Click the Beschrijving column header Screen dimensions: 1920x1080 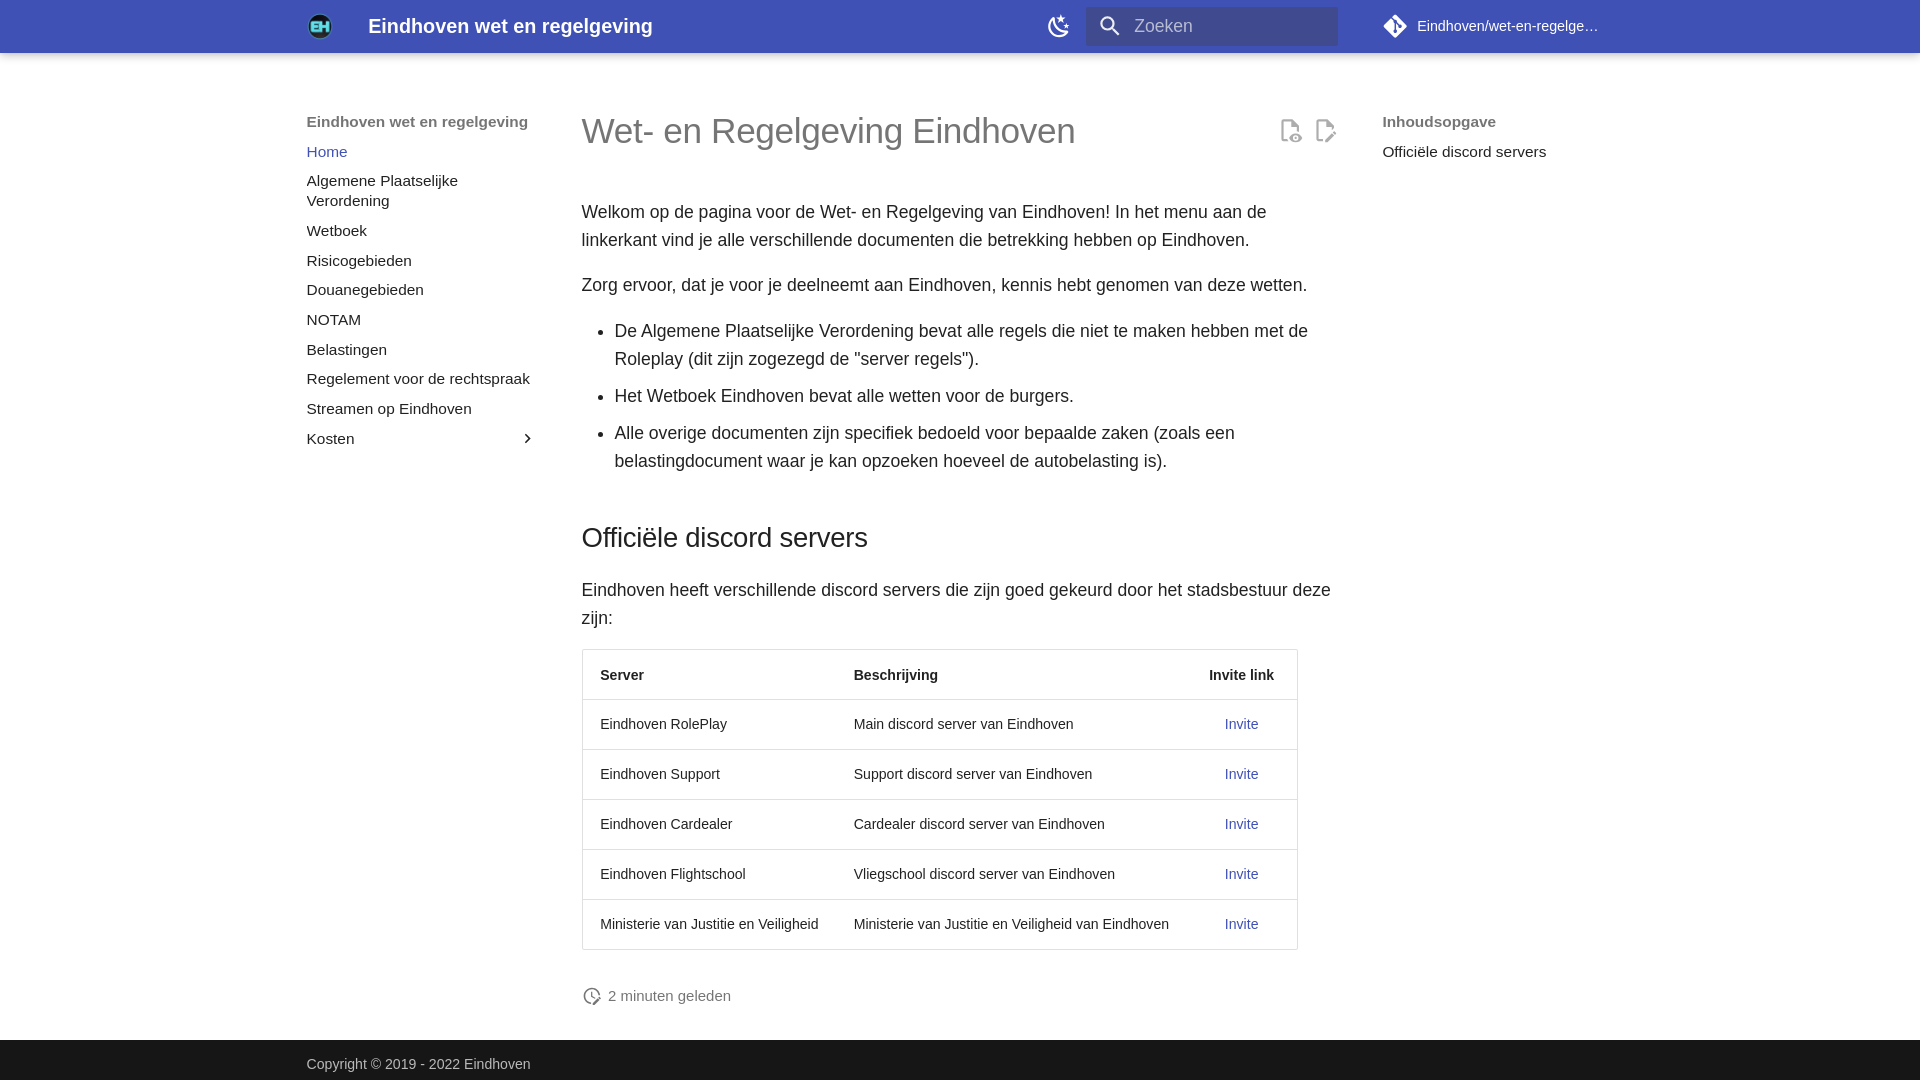(895, 675)
